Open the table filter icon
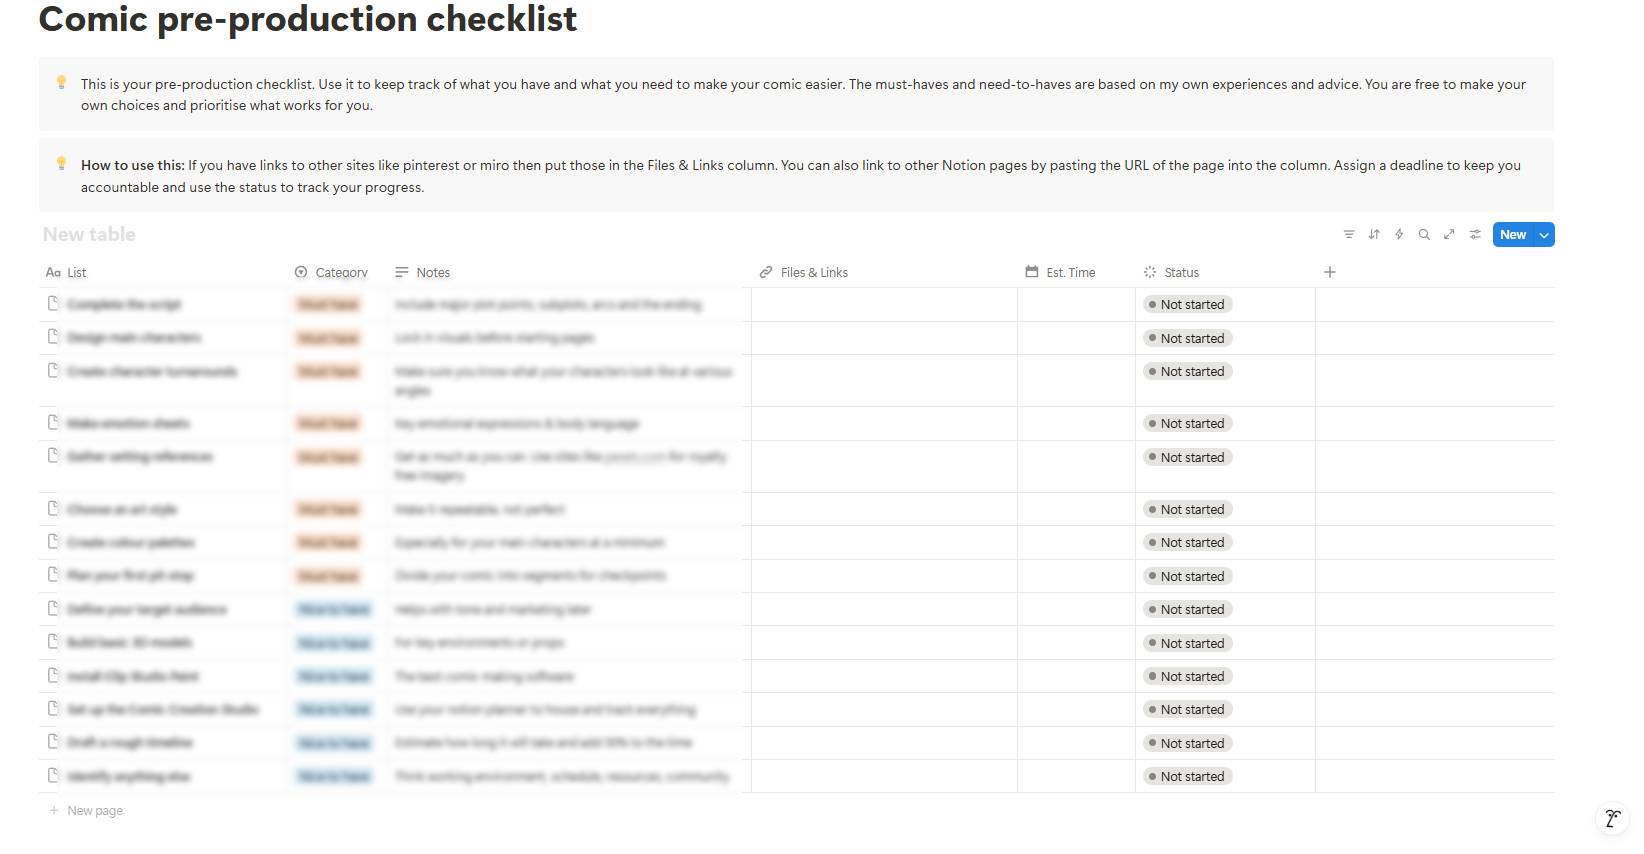Image resolution: width=1644 pixels, height=854 pixels. click(x=1348, y=235)
